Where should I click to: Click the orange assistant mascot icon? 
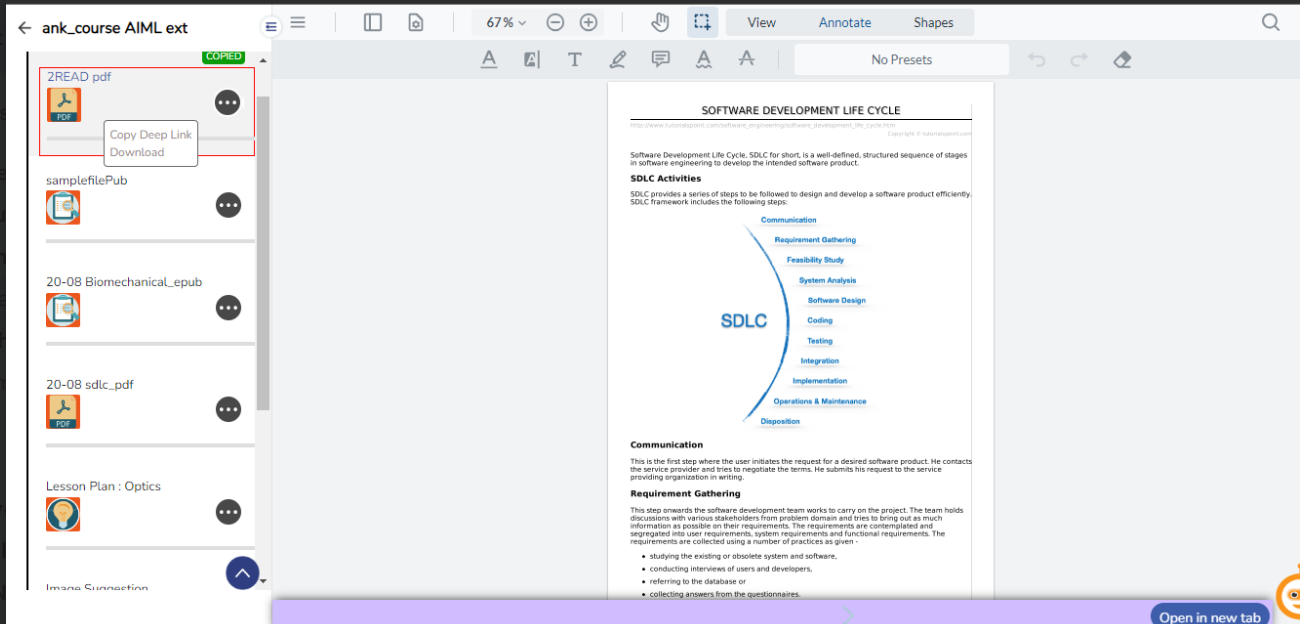point(1290,596)
